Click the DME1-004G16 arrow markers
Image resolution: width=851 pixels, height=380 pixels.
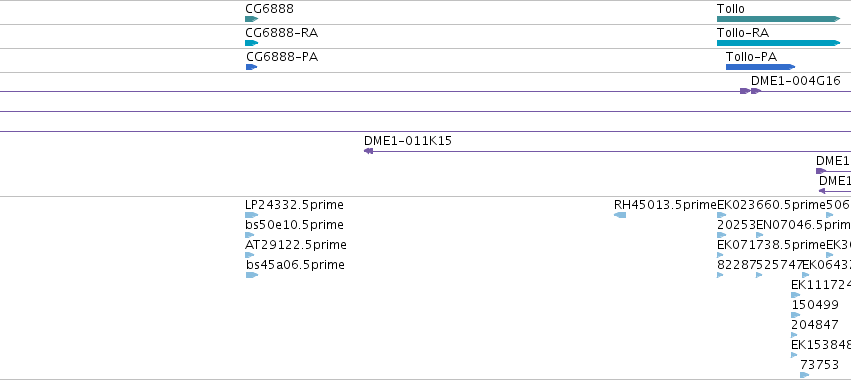(751, 91)
